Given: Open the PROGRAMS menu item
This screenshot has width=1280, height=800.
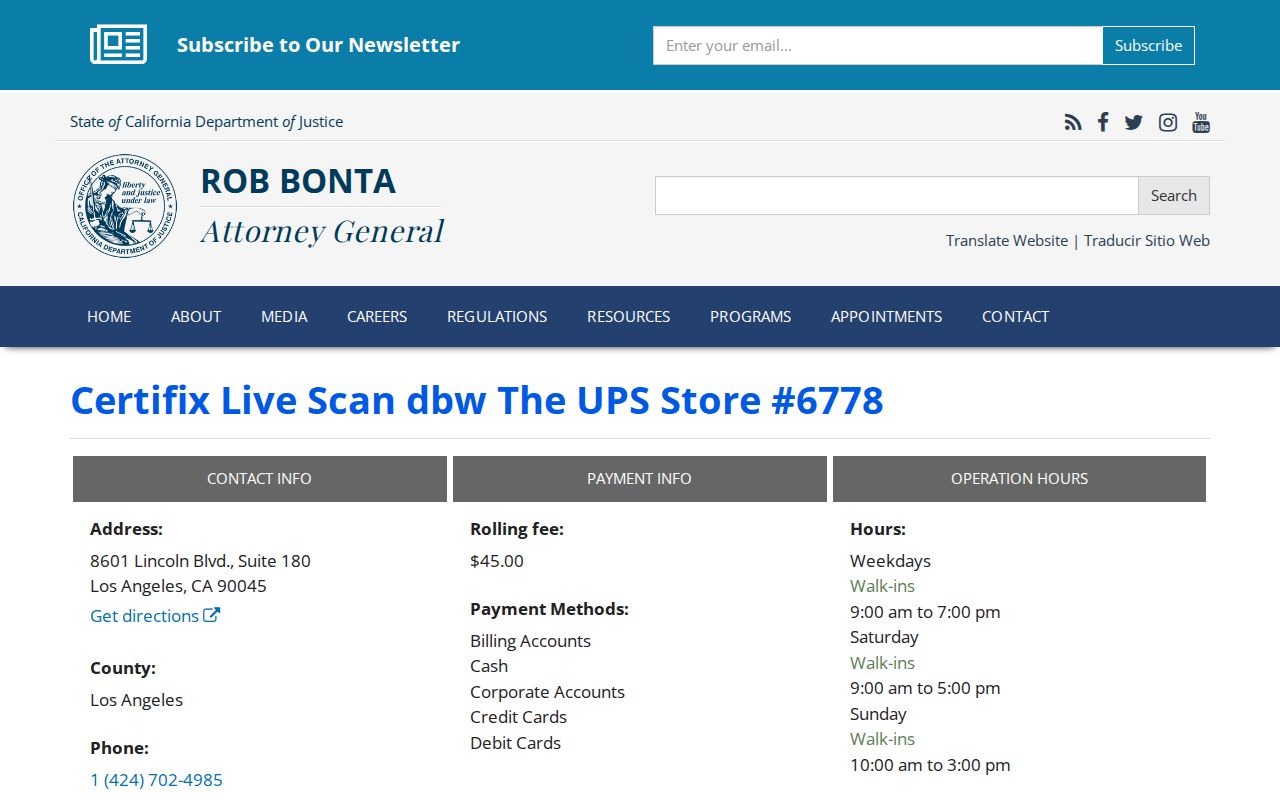Looking at the screenshot, I should pyautogui.click(x=750, y=316).
